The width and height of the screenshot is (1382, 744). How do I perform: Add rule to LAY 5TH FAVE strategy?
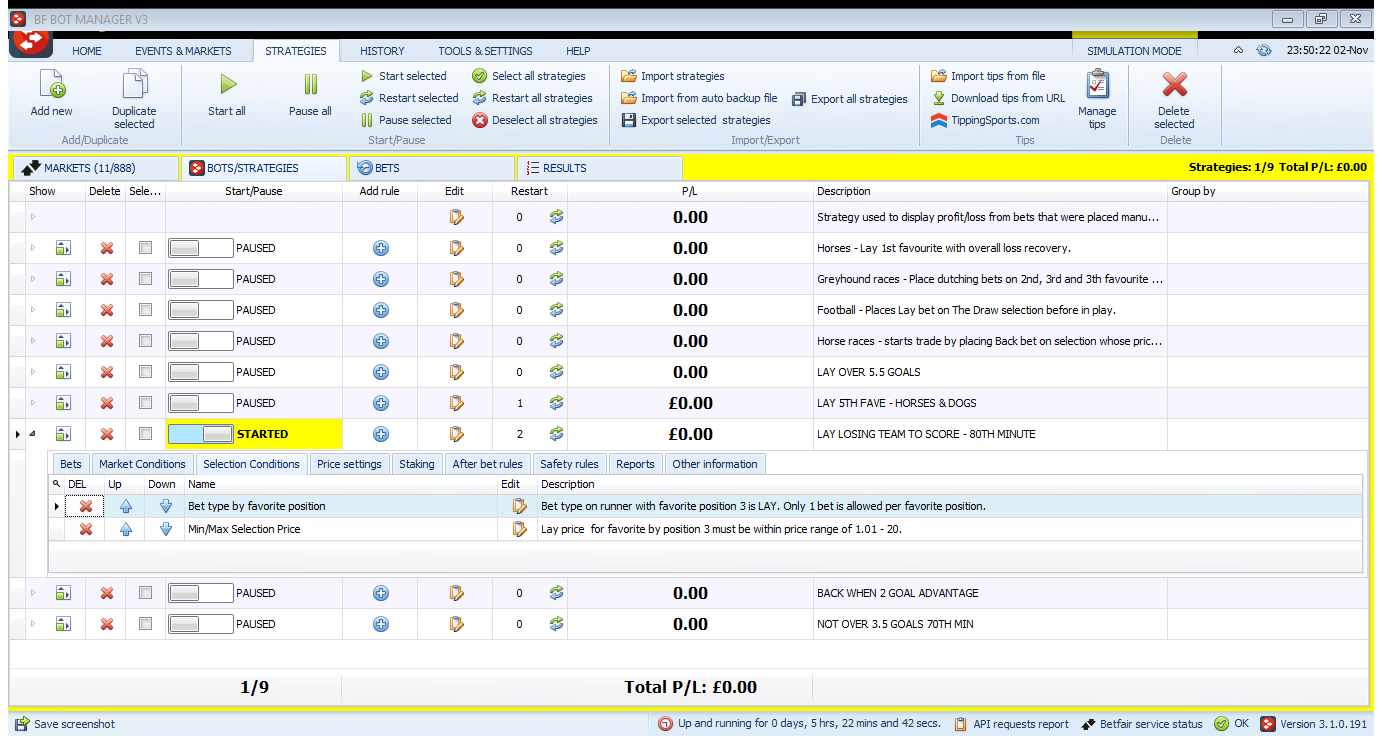380,403
